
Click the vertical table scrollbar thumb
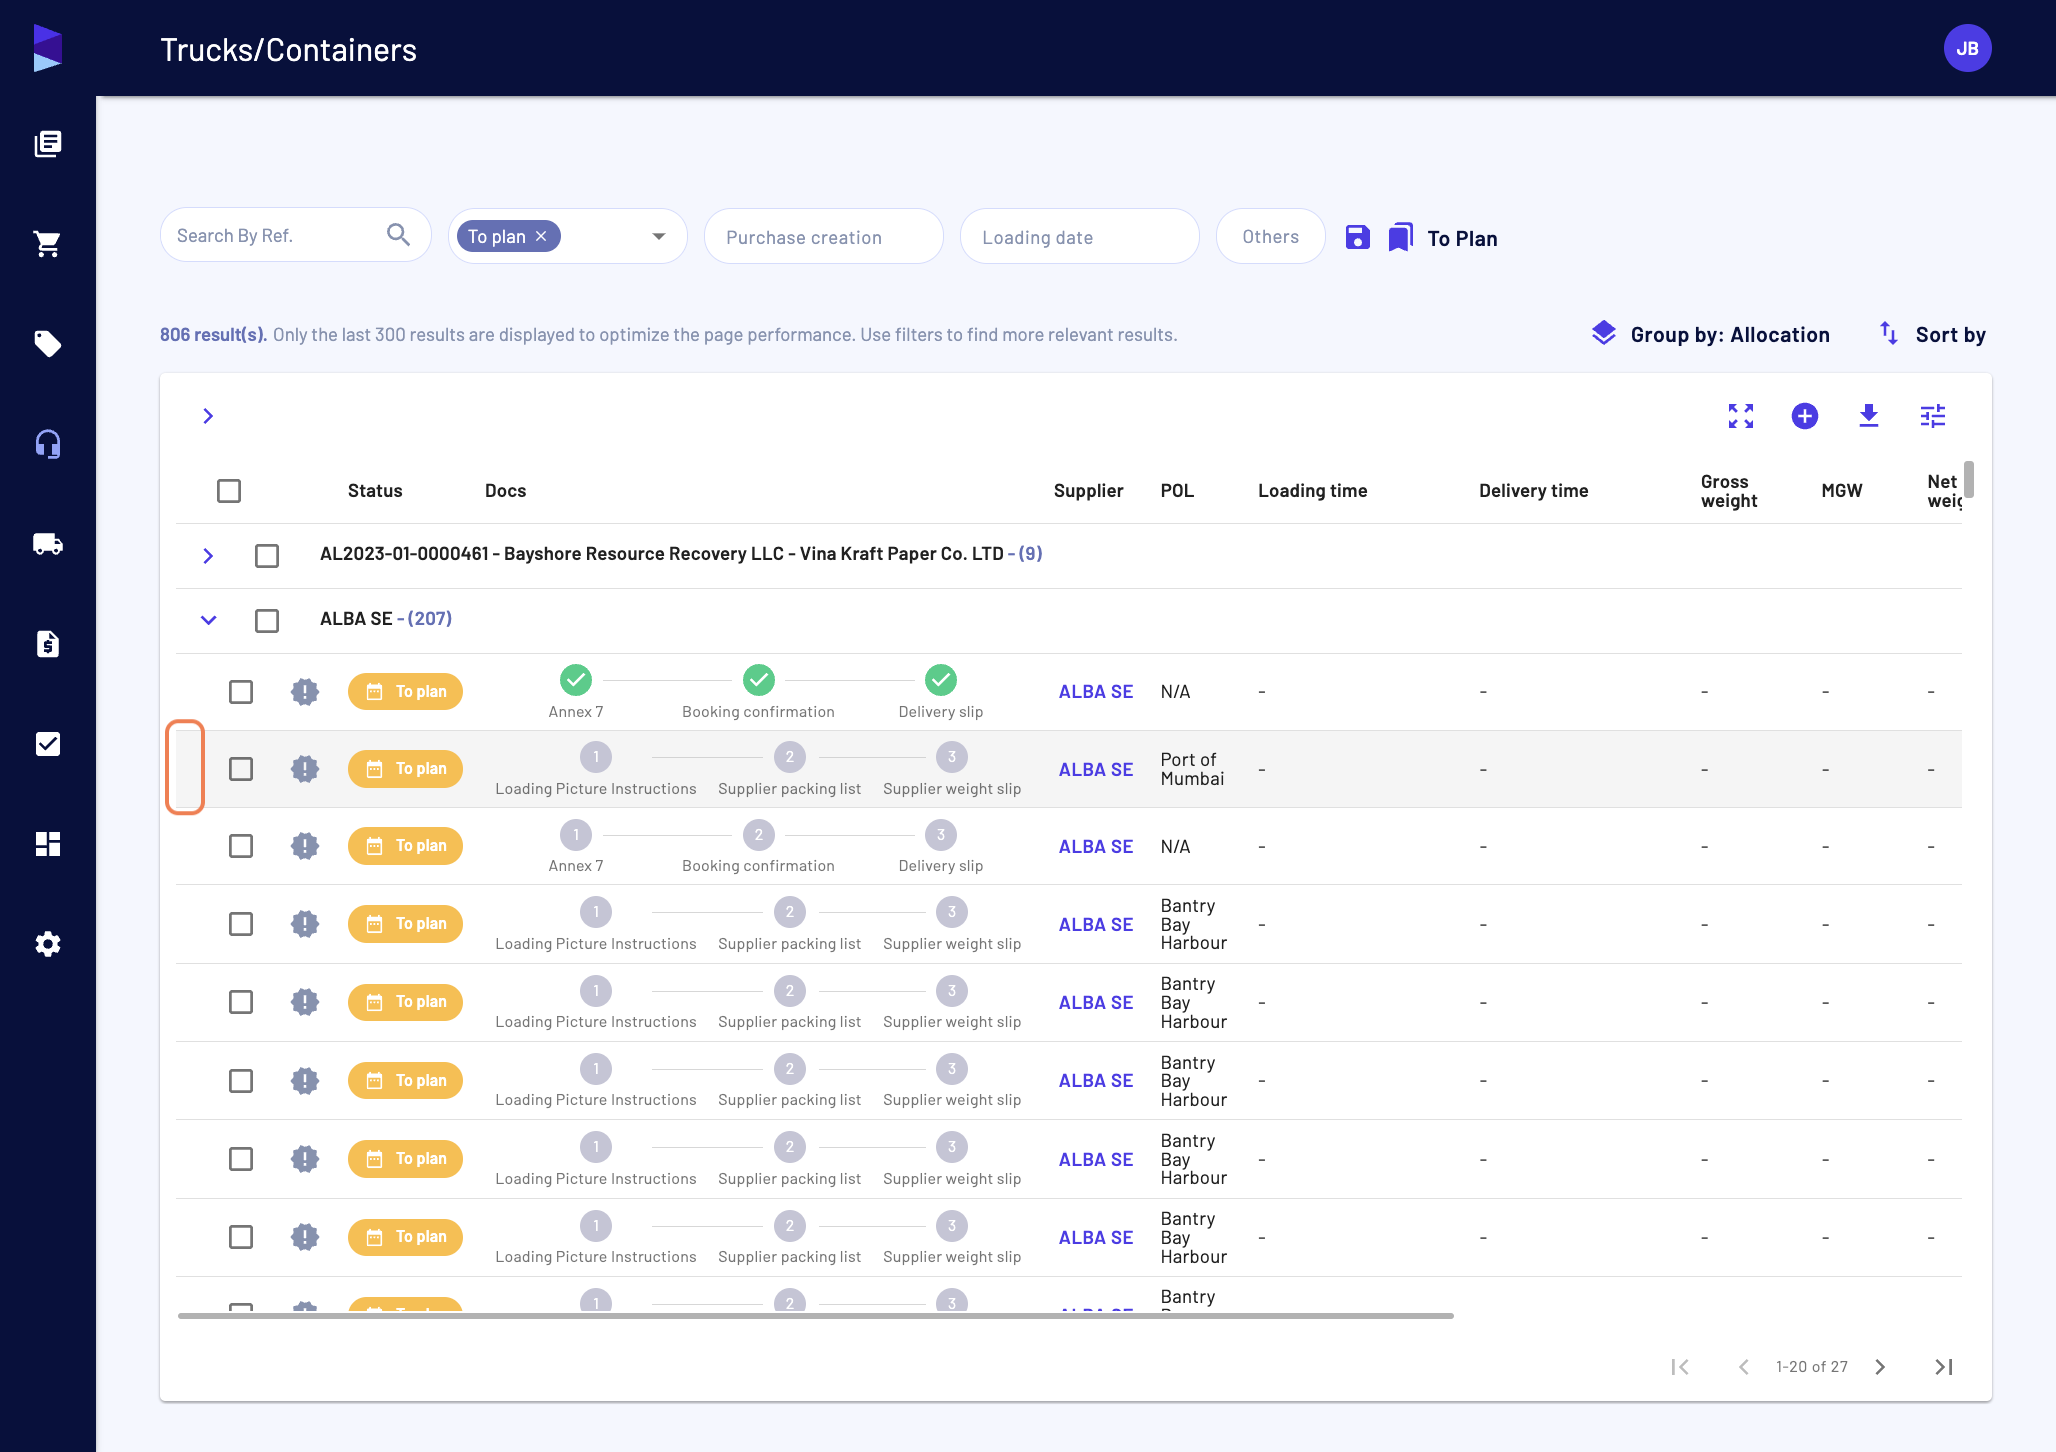1968,479
